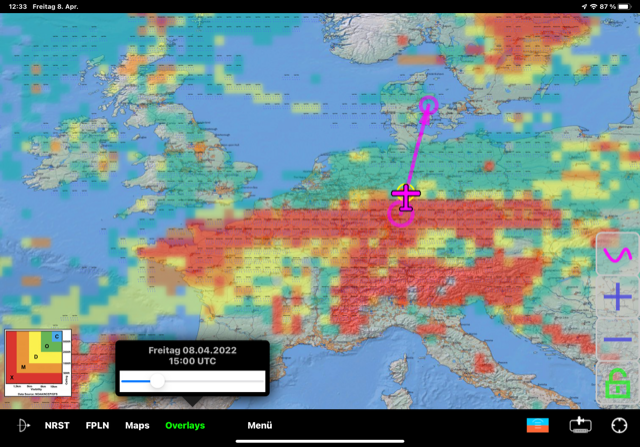The width and height of the screenshot is (640, 447).
Task: Tap the magenta route wave button
Action: coord(617,254)
